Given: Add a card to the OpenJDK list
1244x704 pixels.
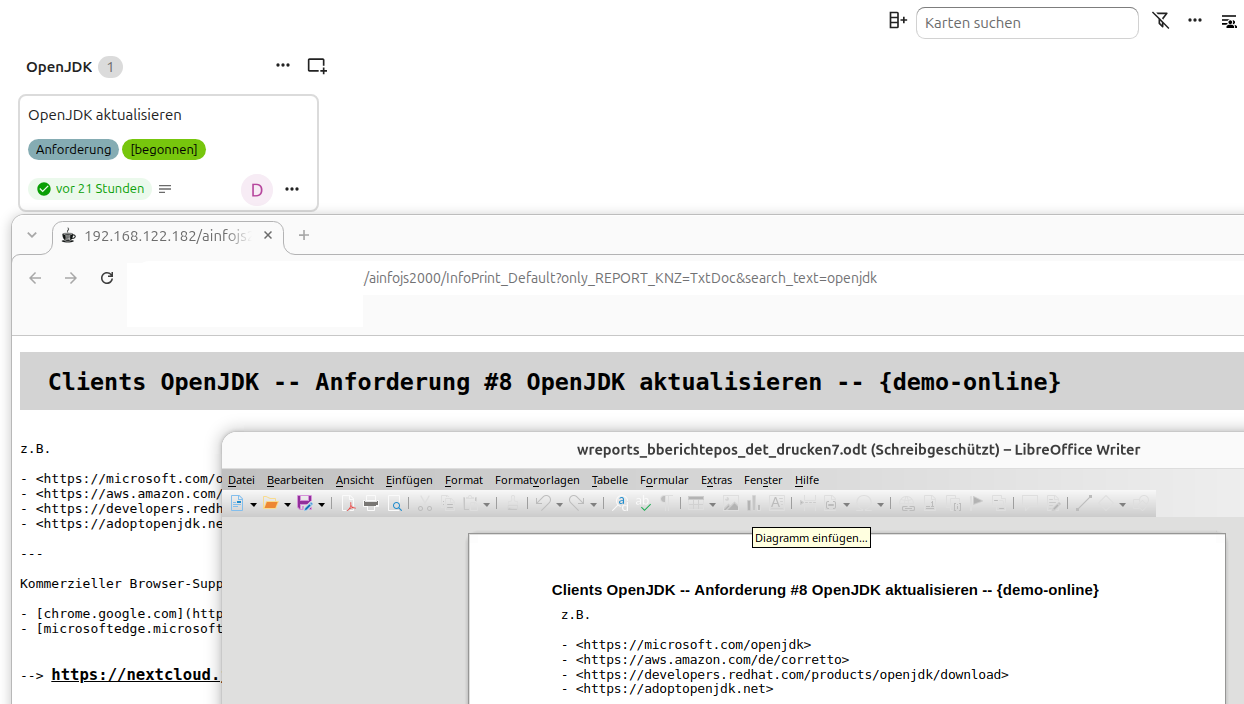Looking at the screenshot, I should (x=317, y=66).
